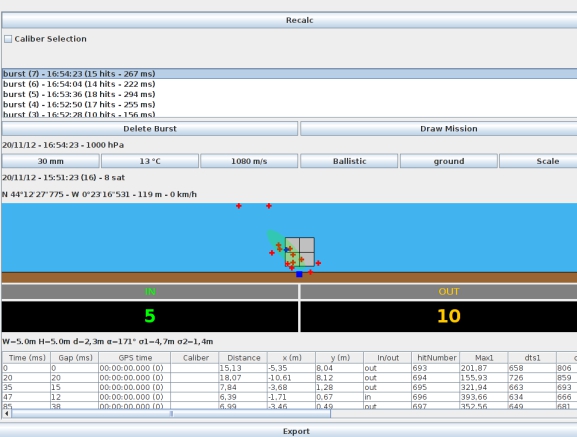This screenshot has width=577, height=437.
Task: Click the 1080 m/s velocity button
Action: click(249, 161)
